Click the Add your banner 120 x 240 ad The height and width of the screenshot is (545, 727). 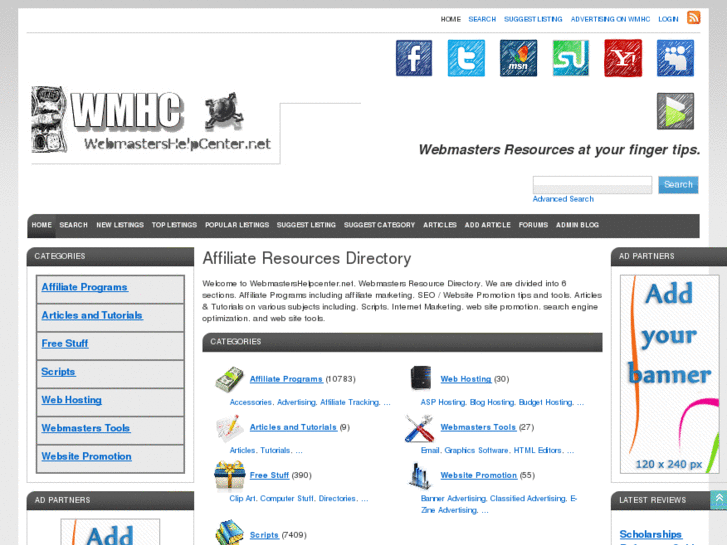(x=670, y=374)
